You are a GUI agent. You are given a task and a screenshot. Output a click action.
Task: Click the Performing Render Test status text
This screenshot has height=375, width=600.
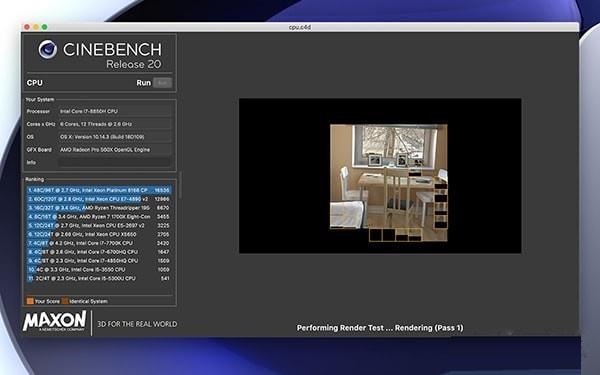pyautogui.click(x=380, y=328)
